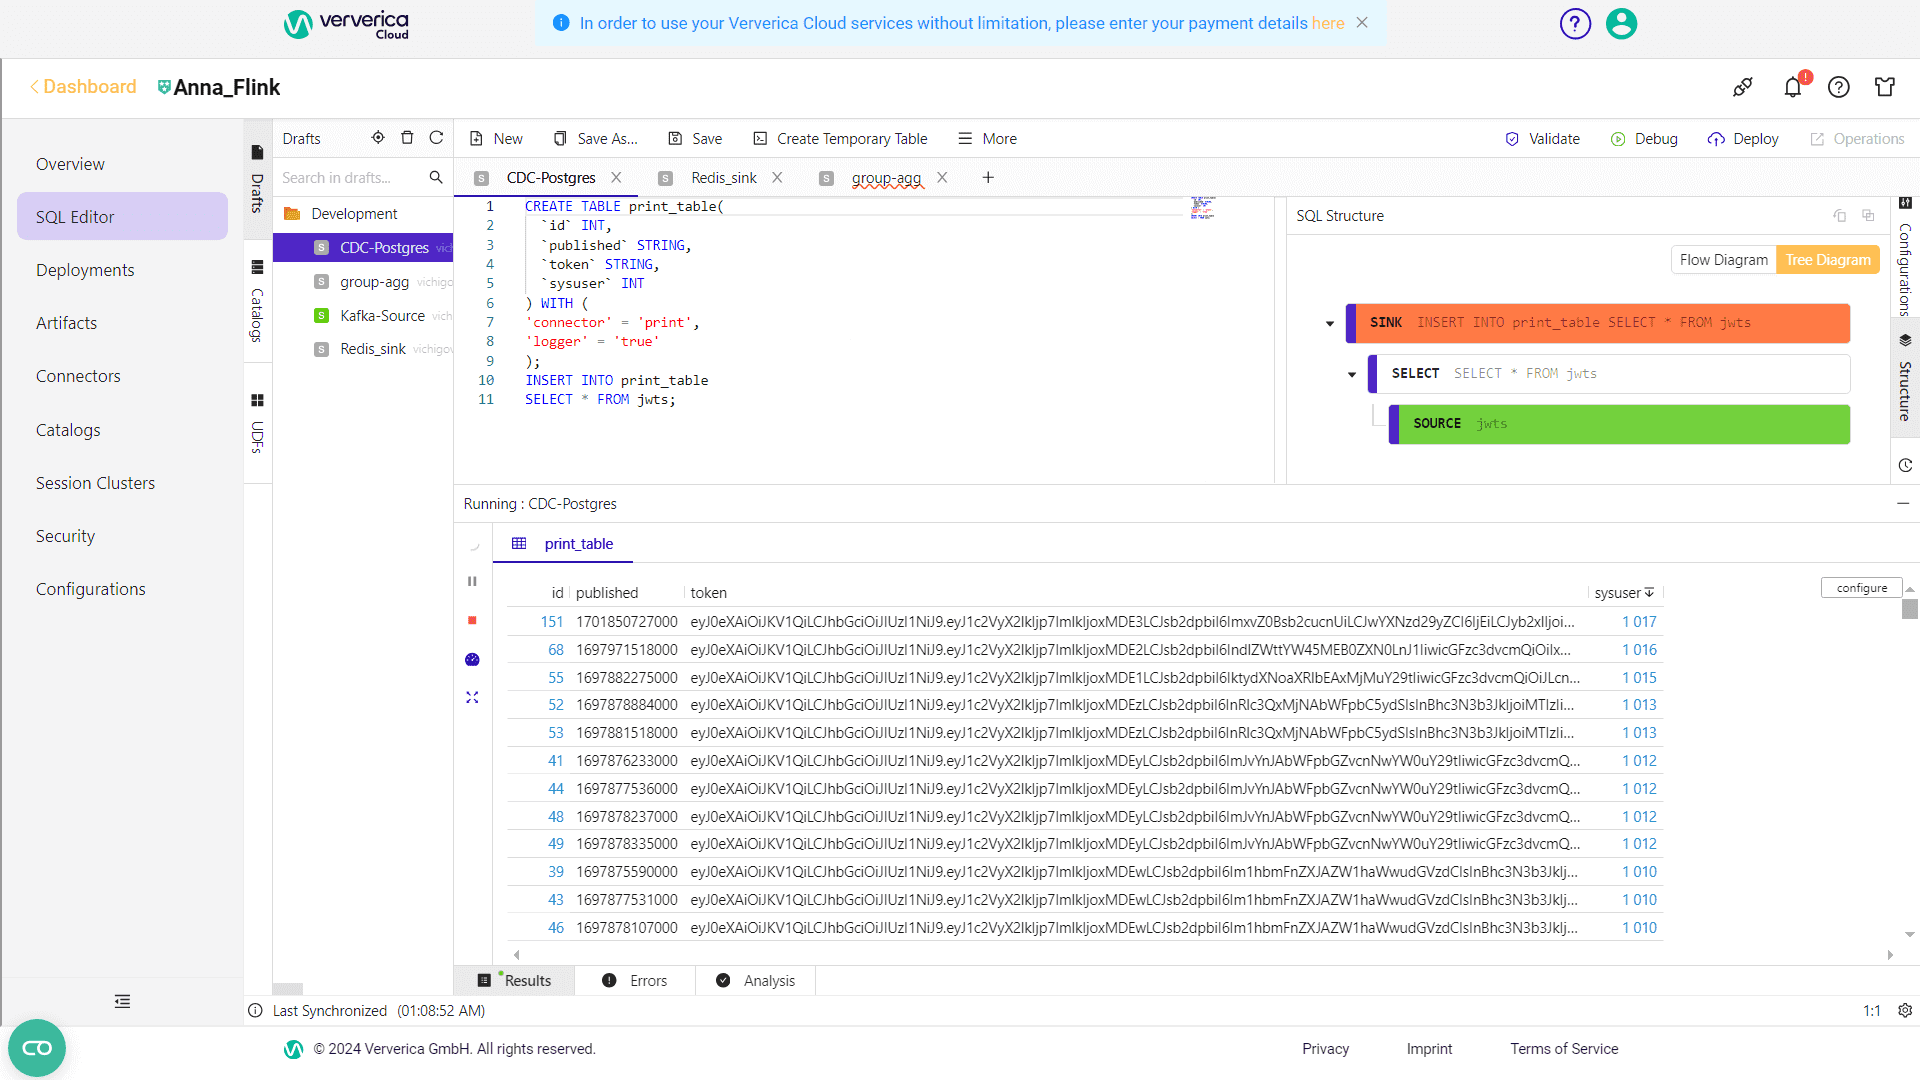Close the group-agg tab

(x=942, y=177)
